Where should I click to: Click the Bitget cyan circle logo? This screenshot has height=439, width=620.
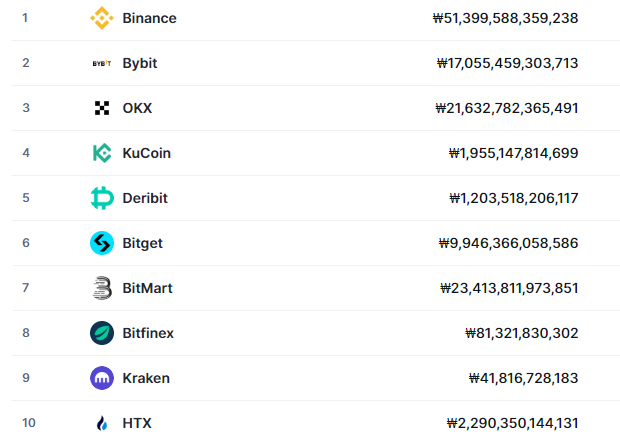[102, 243]
